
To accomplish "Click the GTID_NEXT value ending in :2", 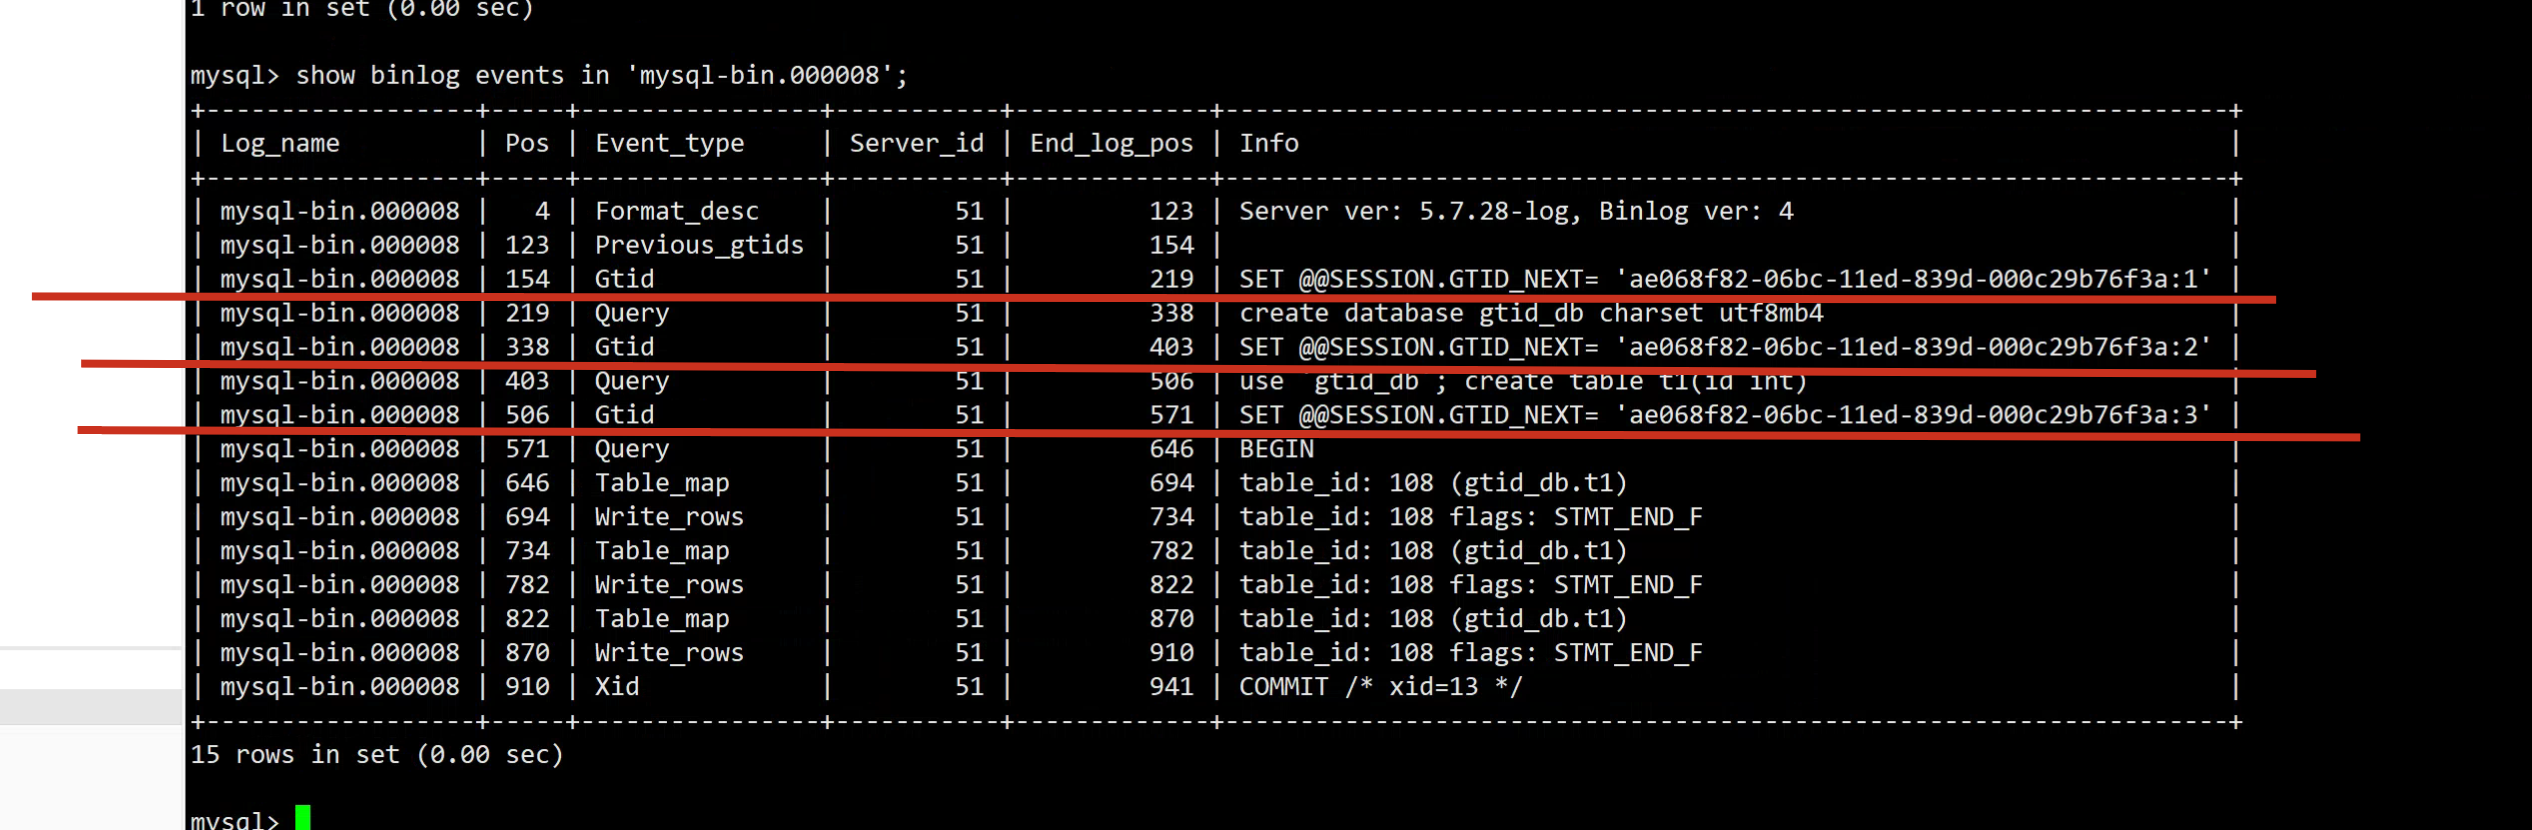I will (x=1912, y=347).
